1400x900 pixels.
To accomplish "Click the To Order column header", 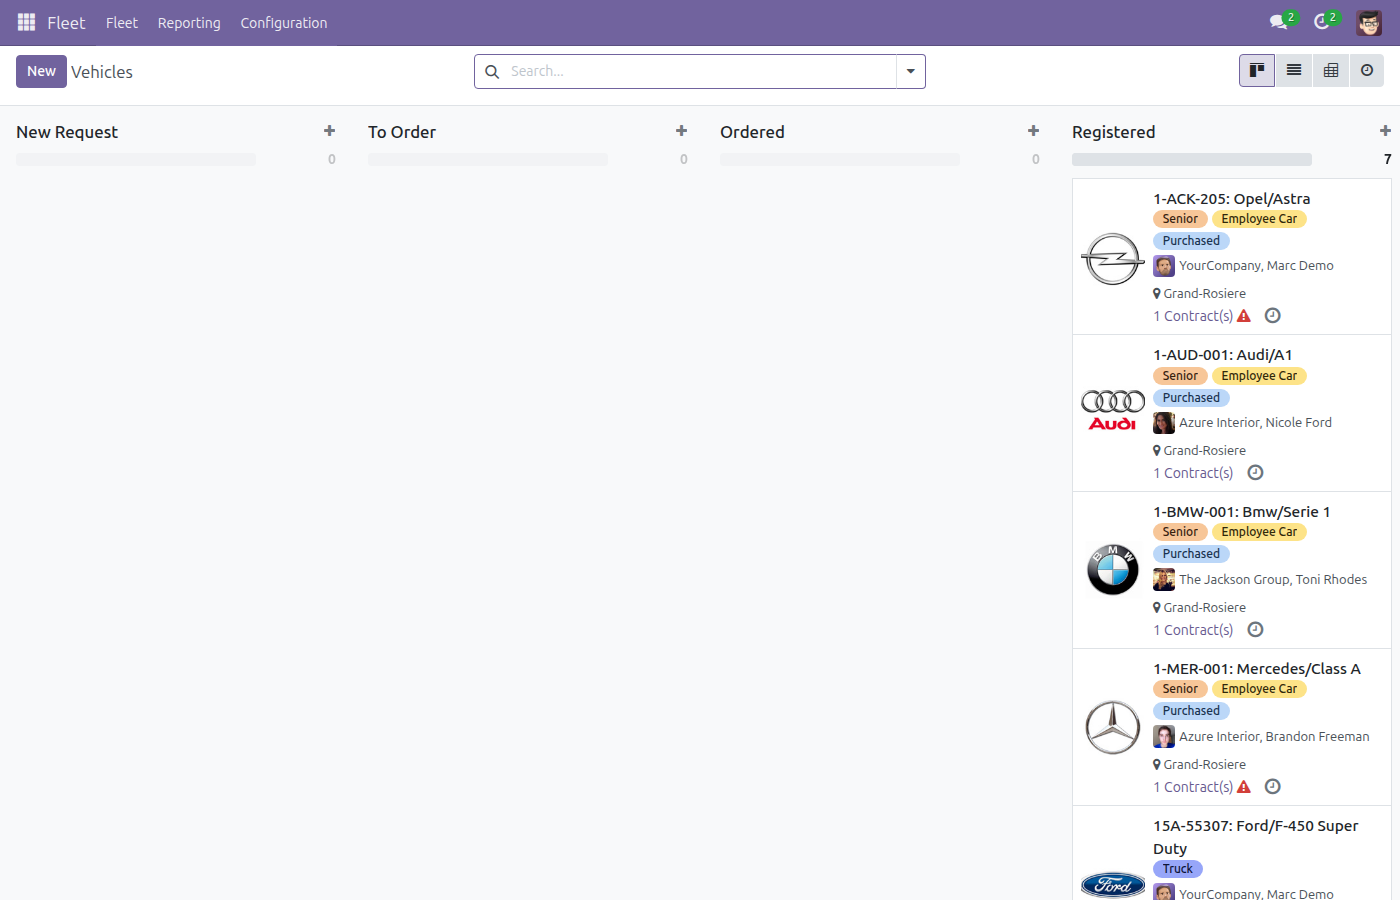I will [x=402, y=132].
